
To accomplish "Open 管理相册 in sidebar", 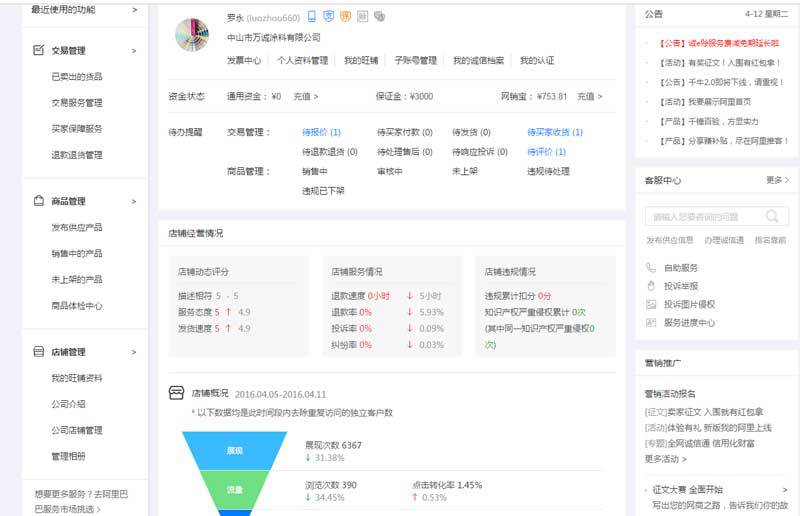I will (x=68, y=456).
